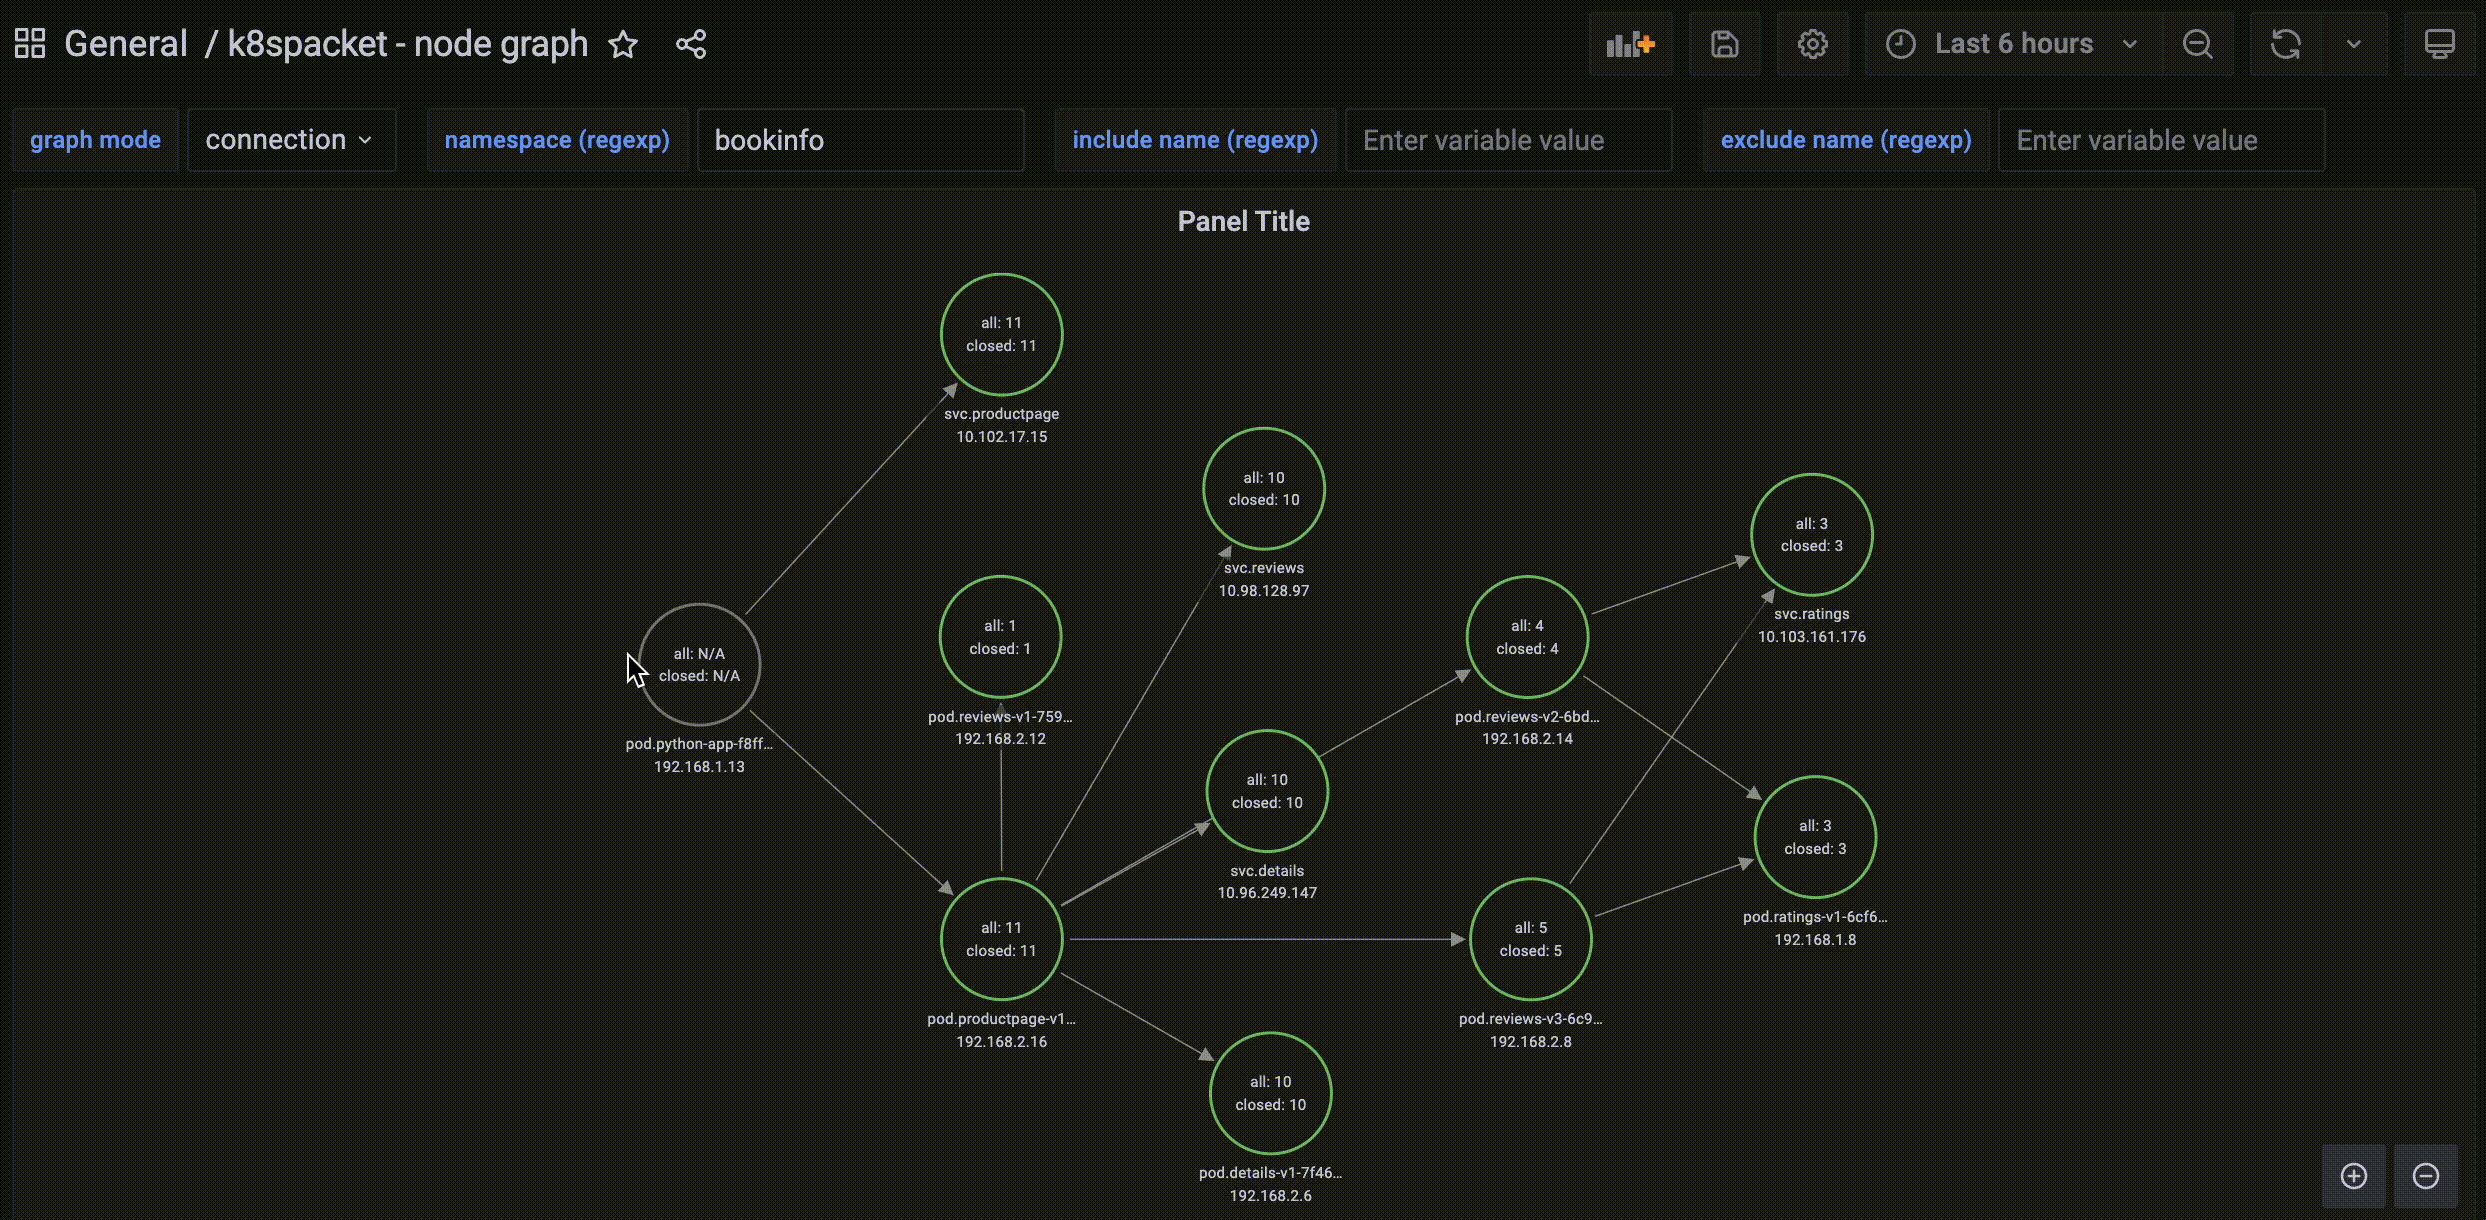Refresh the dashboard
This screenshot has height=1220, width=2486.
[2285, 44]
